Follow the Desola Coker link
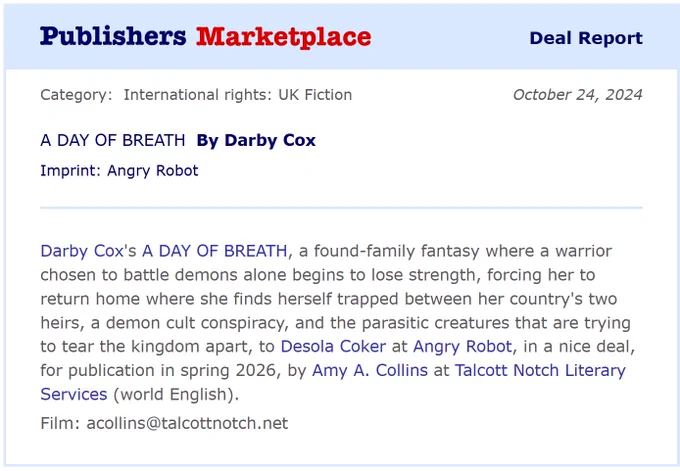 tap(333, 347)
